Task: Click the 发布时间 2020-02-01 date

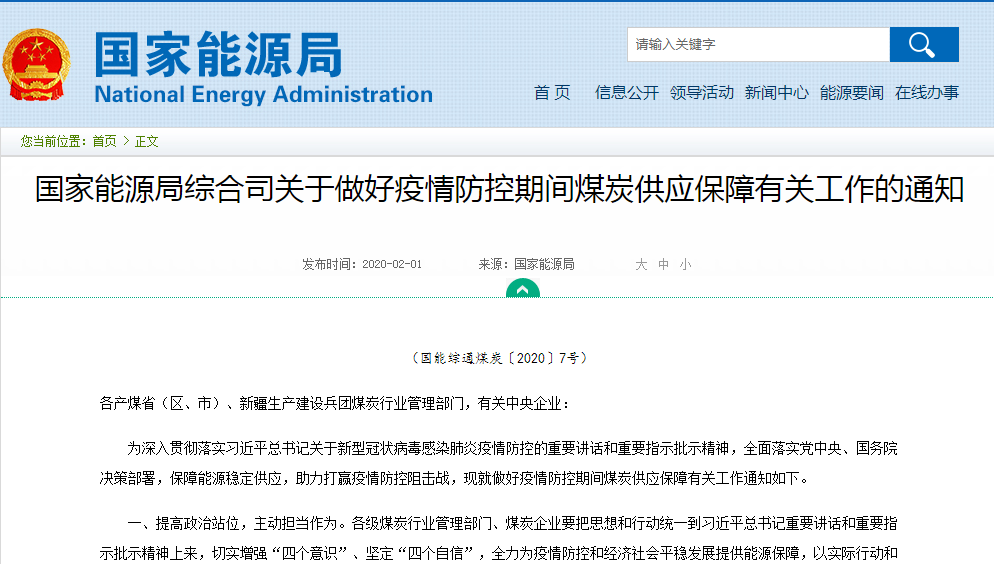Action: click(x=362, y=265)
